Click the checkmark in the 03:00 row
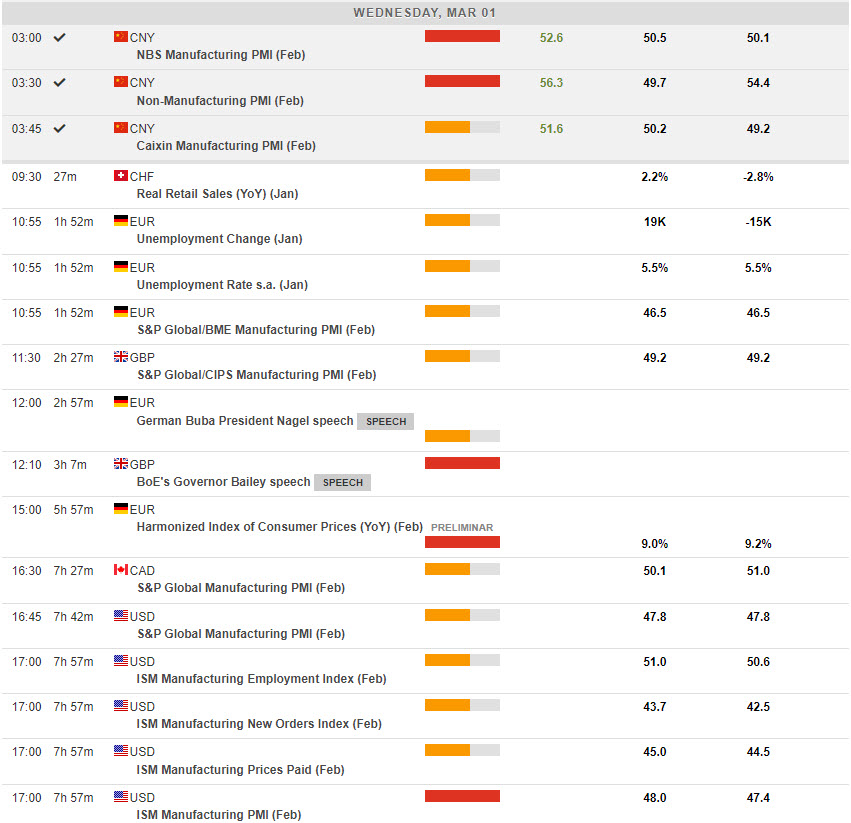 coord(59,37)
